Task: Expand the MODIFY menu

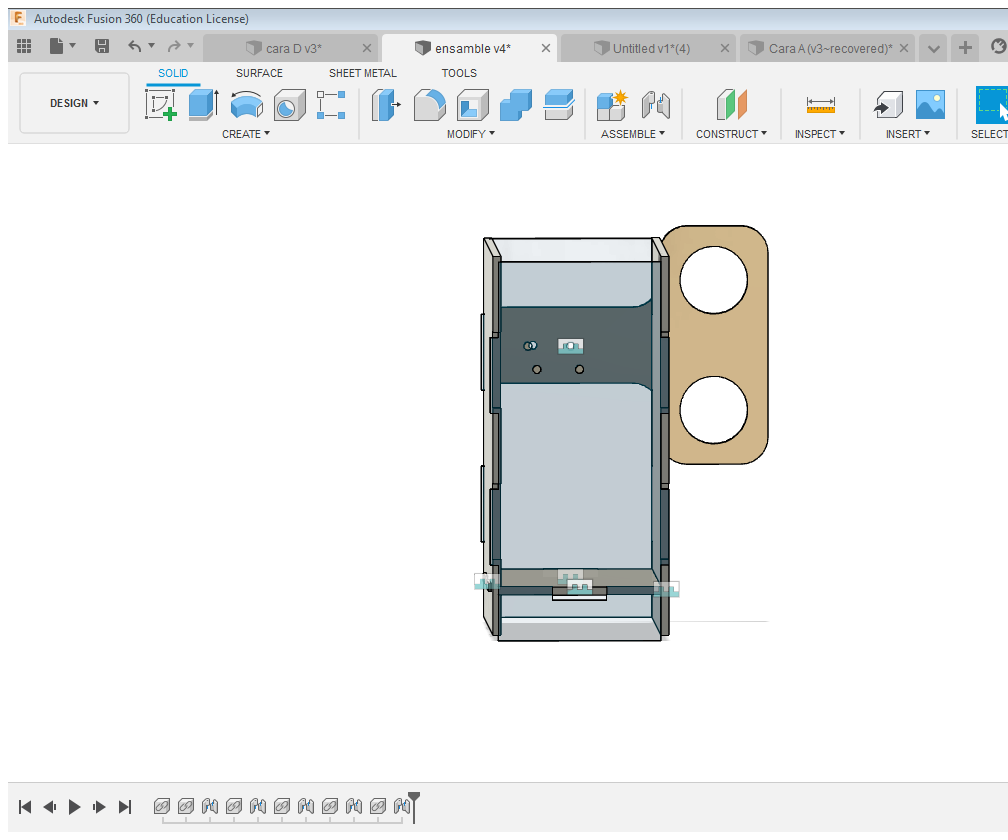Action: pyautogui.click(x=471, y=134)
